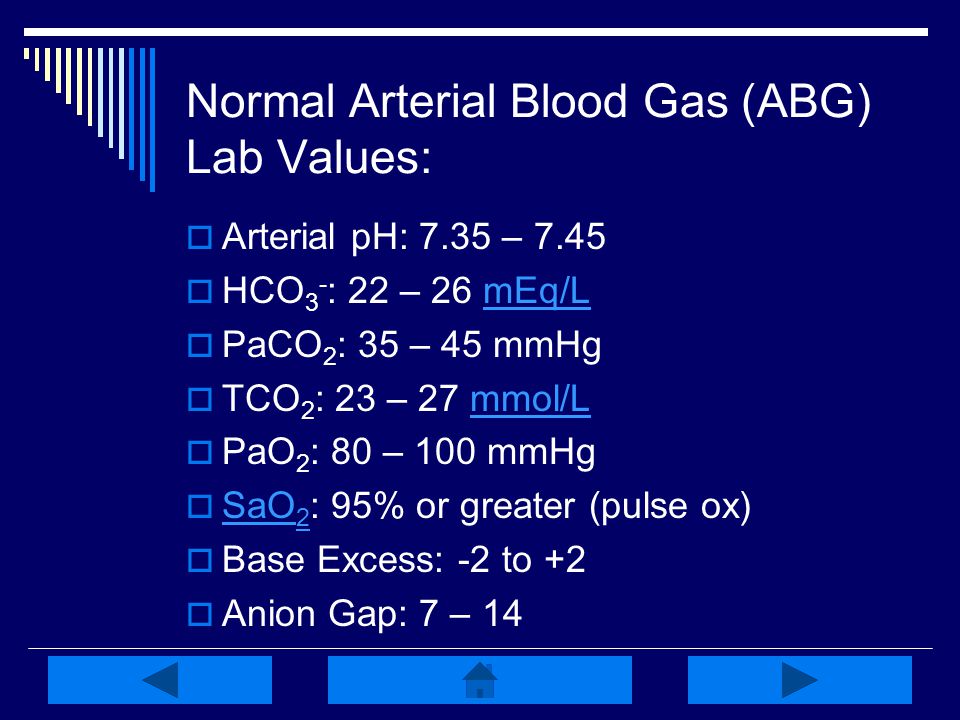This screenshot has width=960, height=720.
Task: Click the SaO2 bullet square
Action: [199, 506]
